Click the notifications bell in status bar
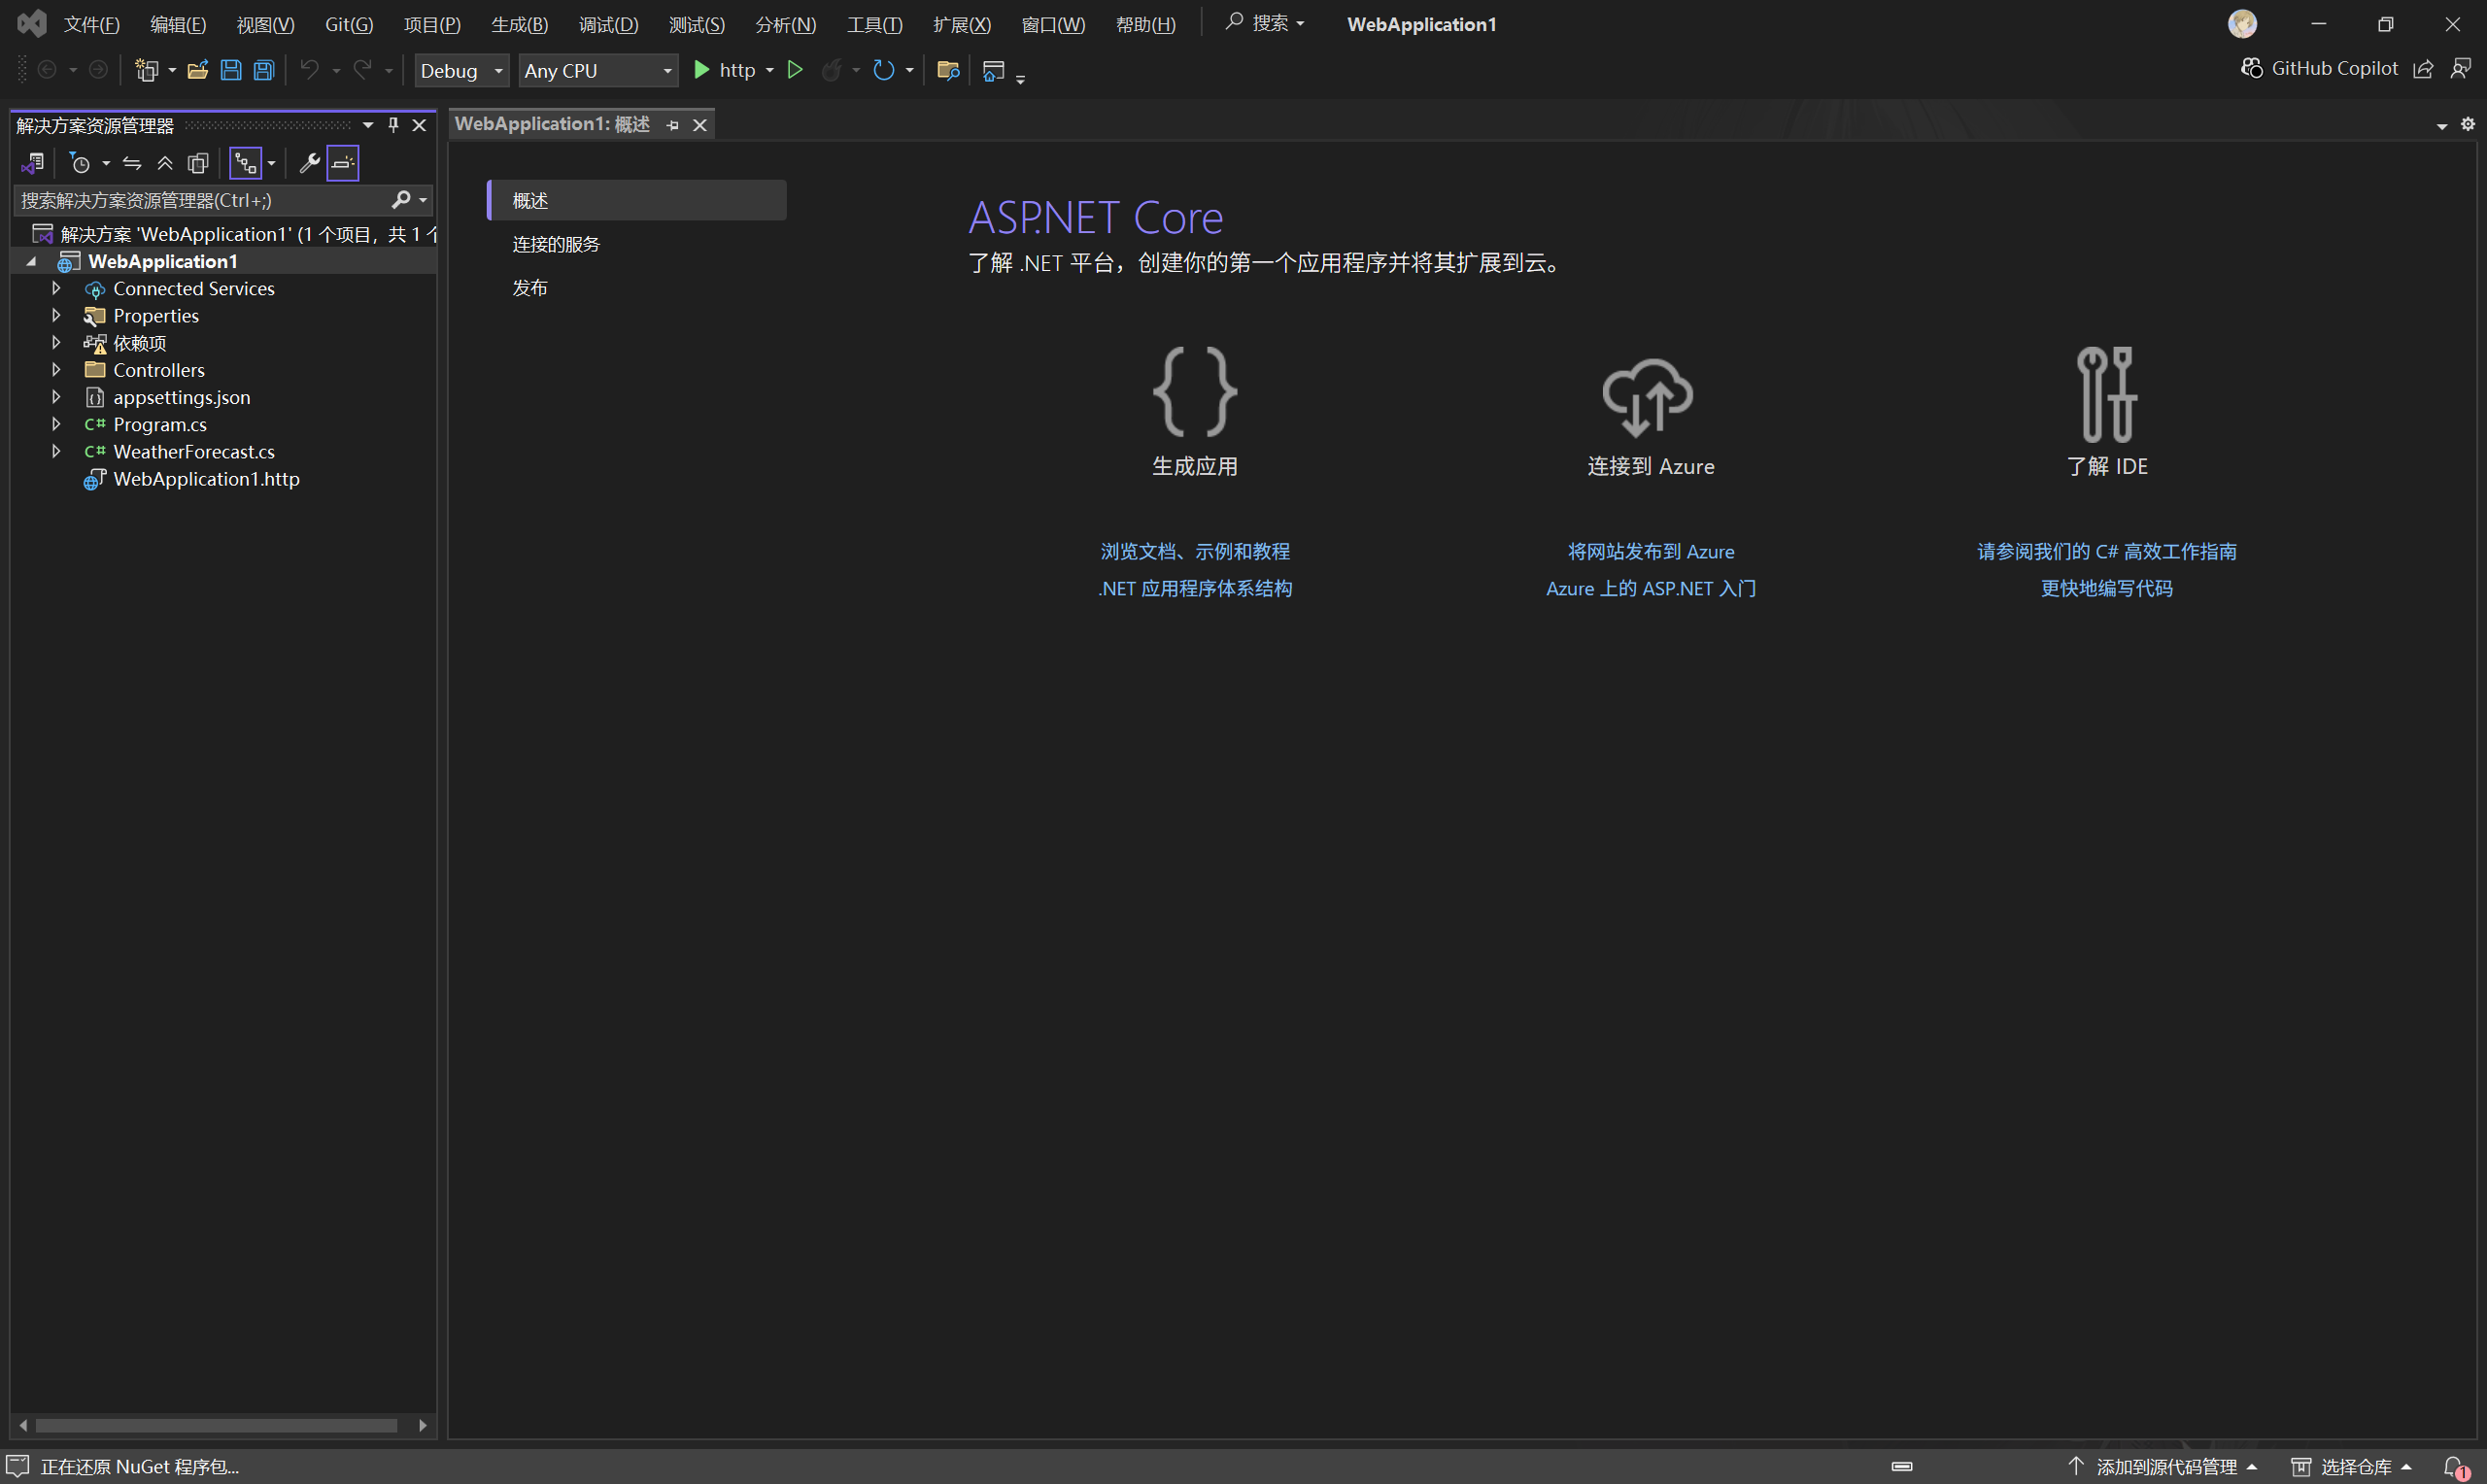Image resolution: width=2487 pixels, height=1484 pixels. pos(2455,1466)
